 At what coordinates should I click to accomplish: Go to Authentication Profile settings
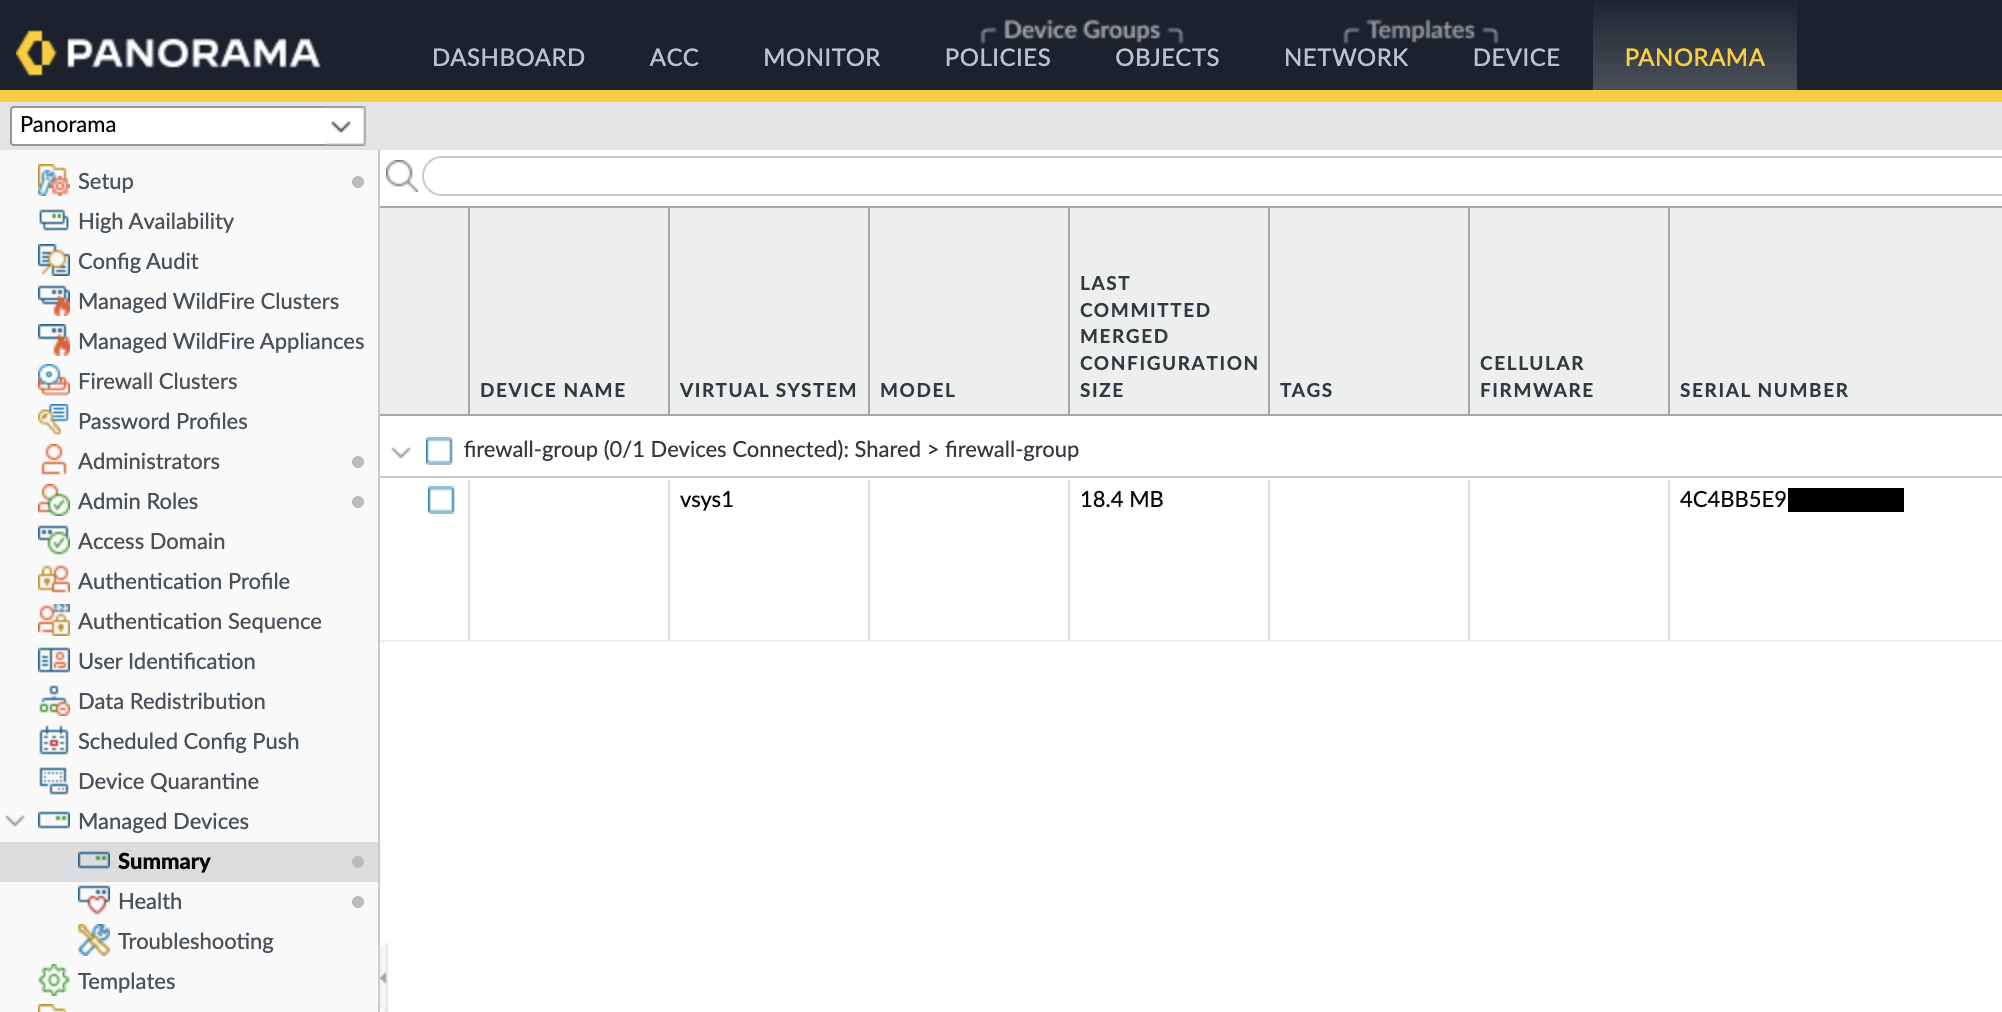(184, 581)
